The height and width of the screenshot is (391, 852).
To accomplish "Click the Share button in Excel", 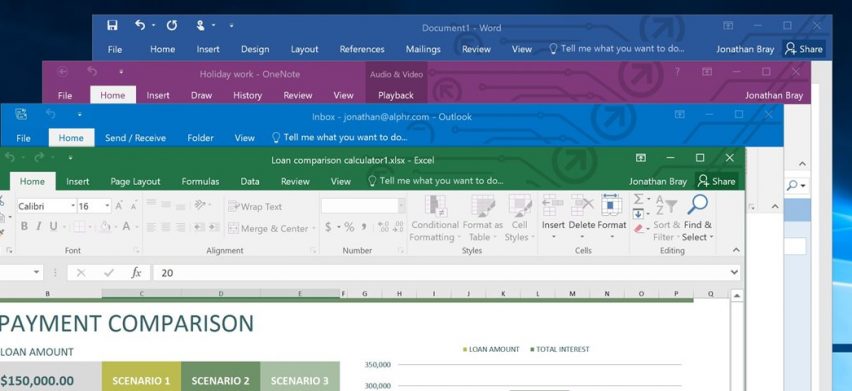I will coord(716,181).
